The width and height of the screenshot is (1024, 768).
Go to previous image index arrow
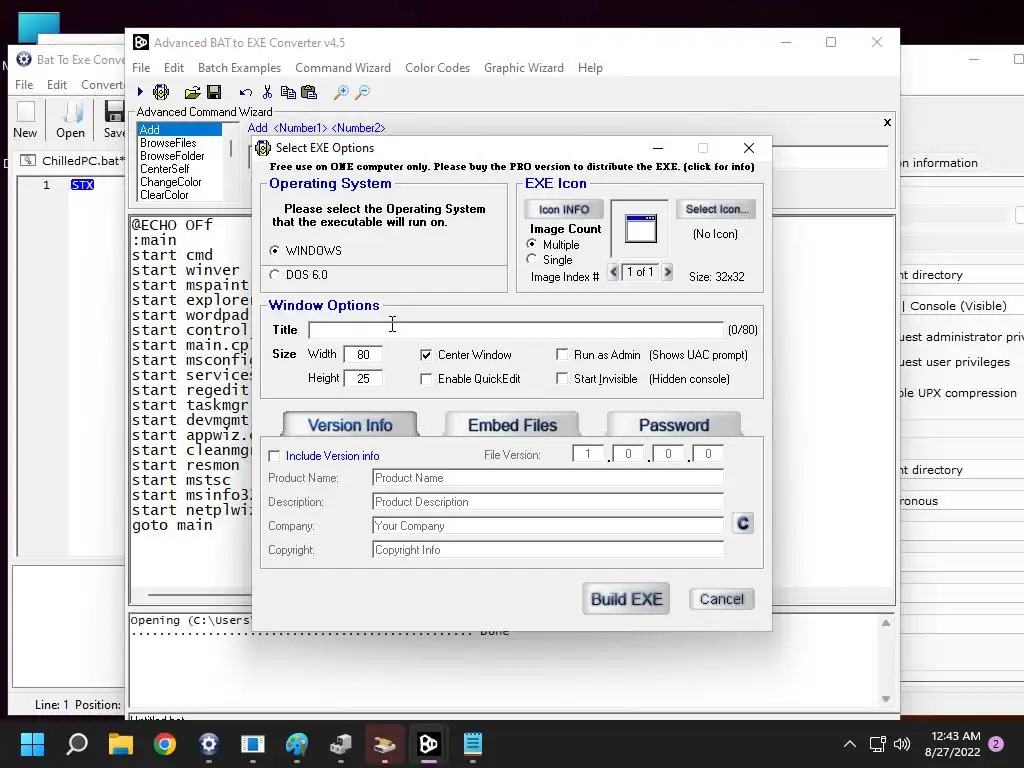pyautogui.click(x=613, y=272)
